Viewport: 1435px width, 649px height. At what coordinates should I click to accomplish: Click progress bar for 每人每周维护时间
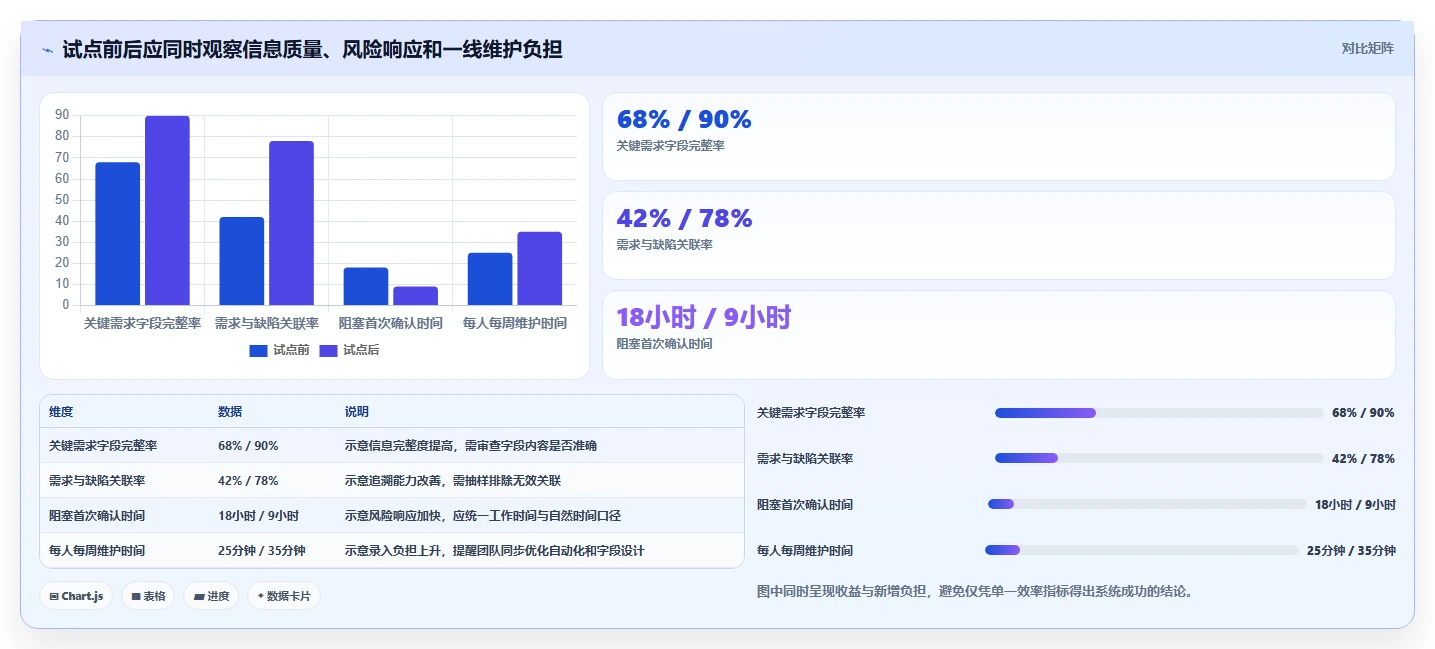click(1141, 550)
